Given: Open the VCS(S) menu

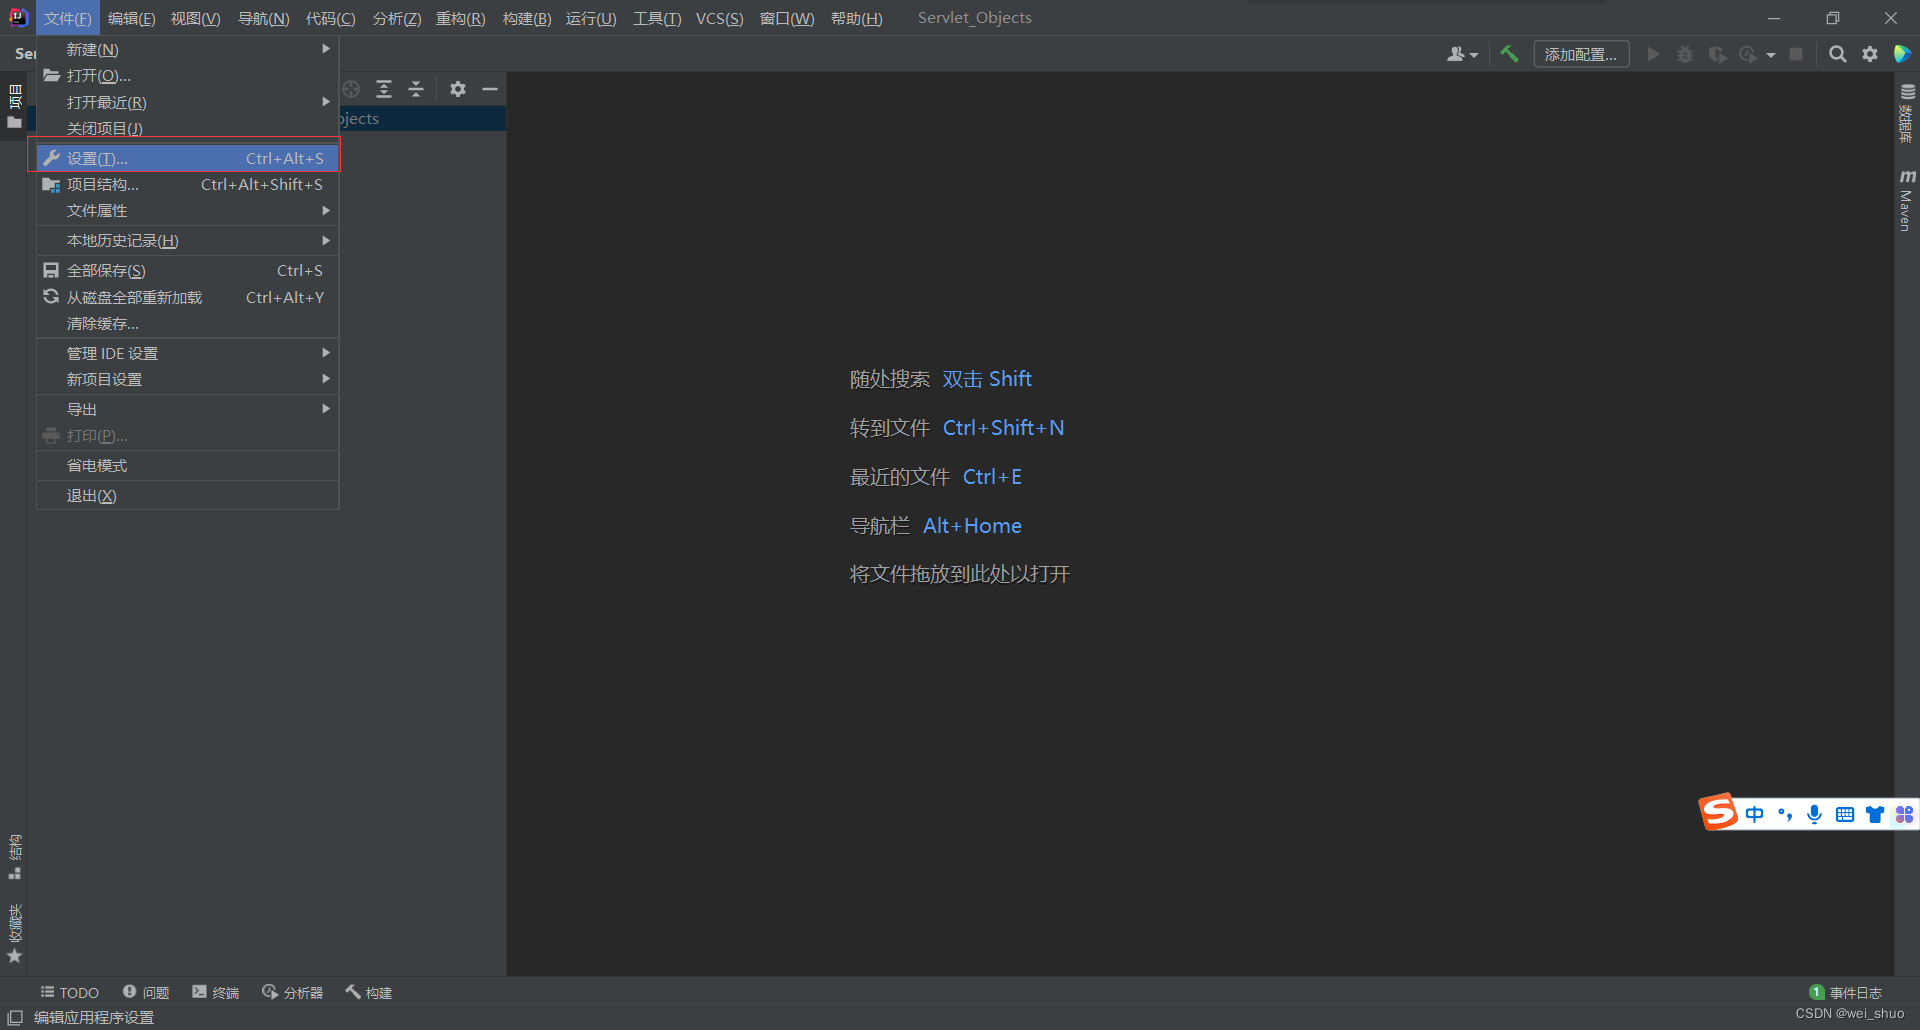Looking at the screenshot, I should coord(719,18).
